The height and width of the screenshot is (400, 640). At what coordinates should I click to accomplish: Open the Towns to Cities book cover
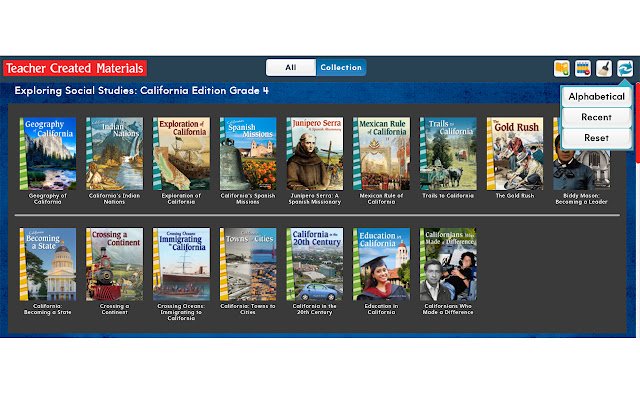(x=248, y=264)
